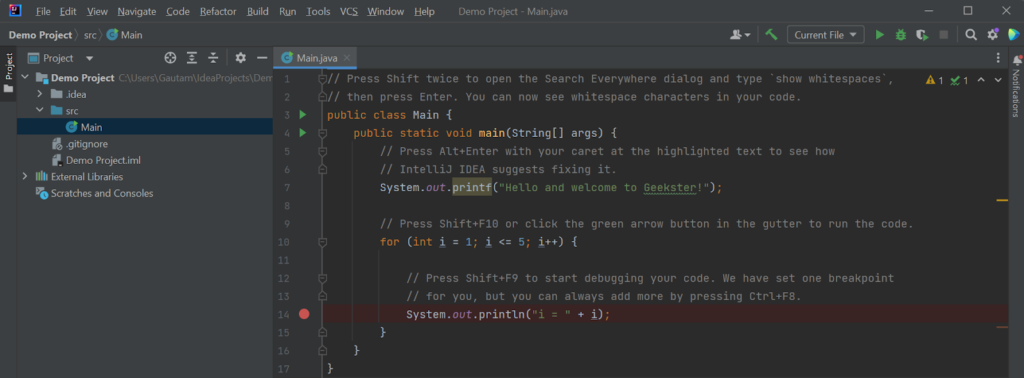Open the Window menu
Viewport: 1024px width, 378px height.
coord(385,12)
